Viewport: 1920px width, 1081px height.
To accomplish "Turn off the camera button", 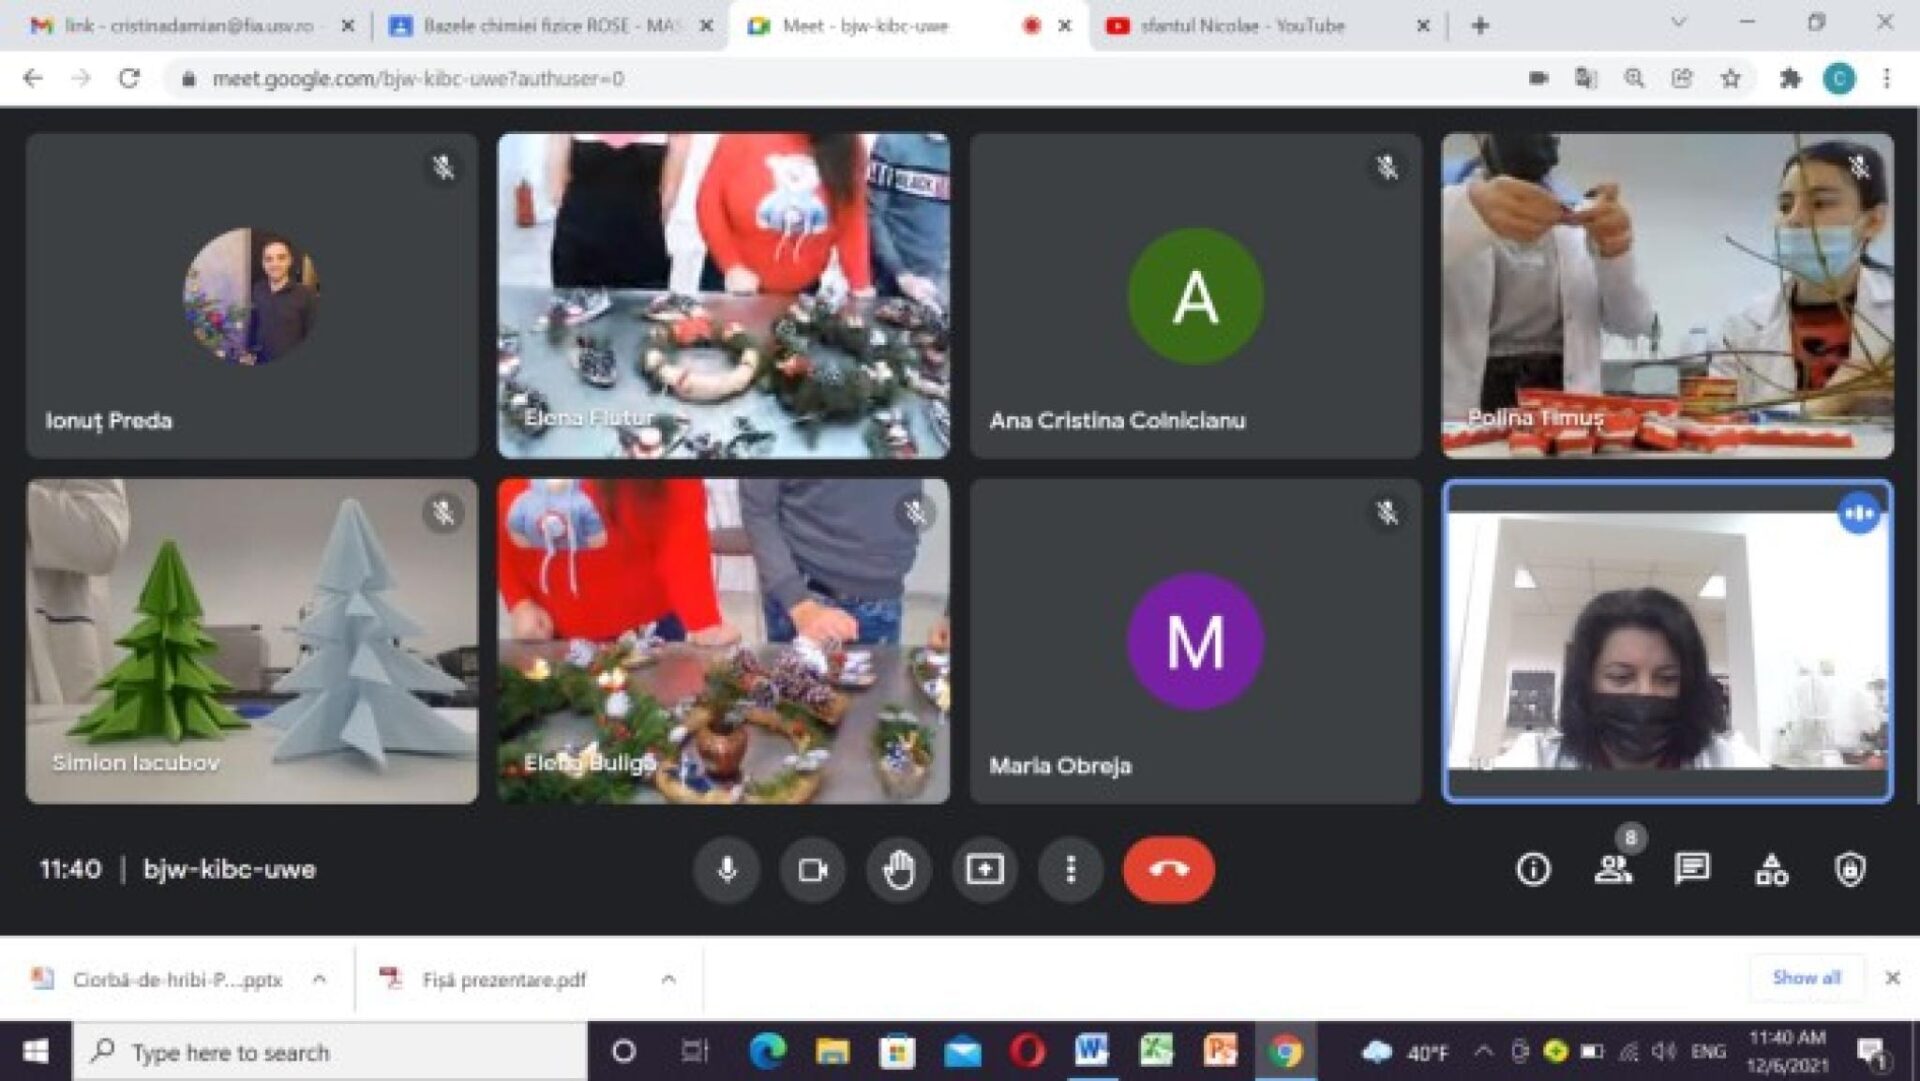I will pyautogui.click(x=812, y=869).
